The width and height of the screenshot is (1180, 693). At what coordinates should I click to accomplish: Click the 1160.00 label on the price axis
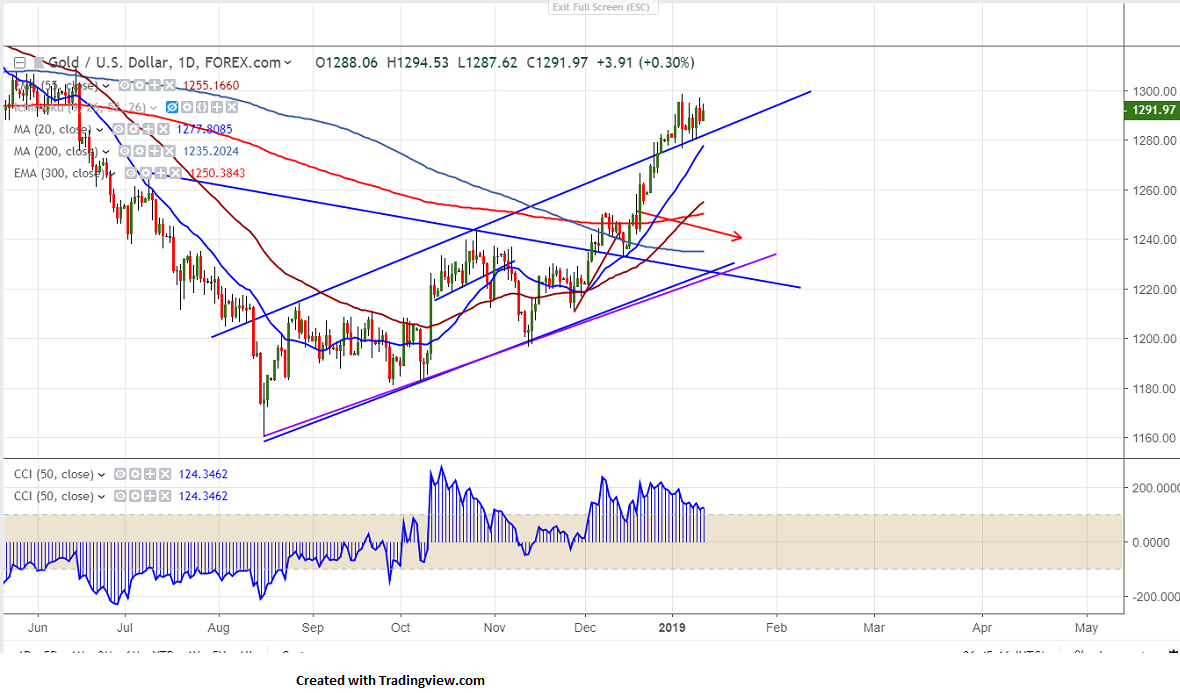[x=1154, y=438]
